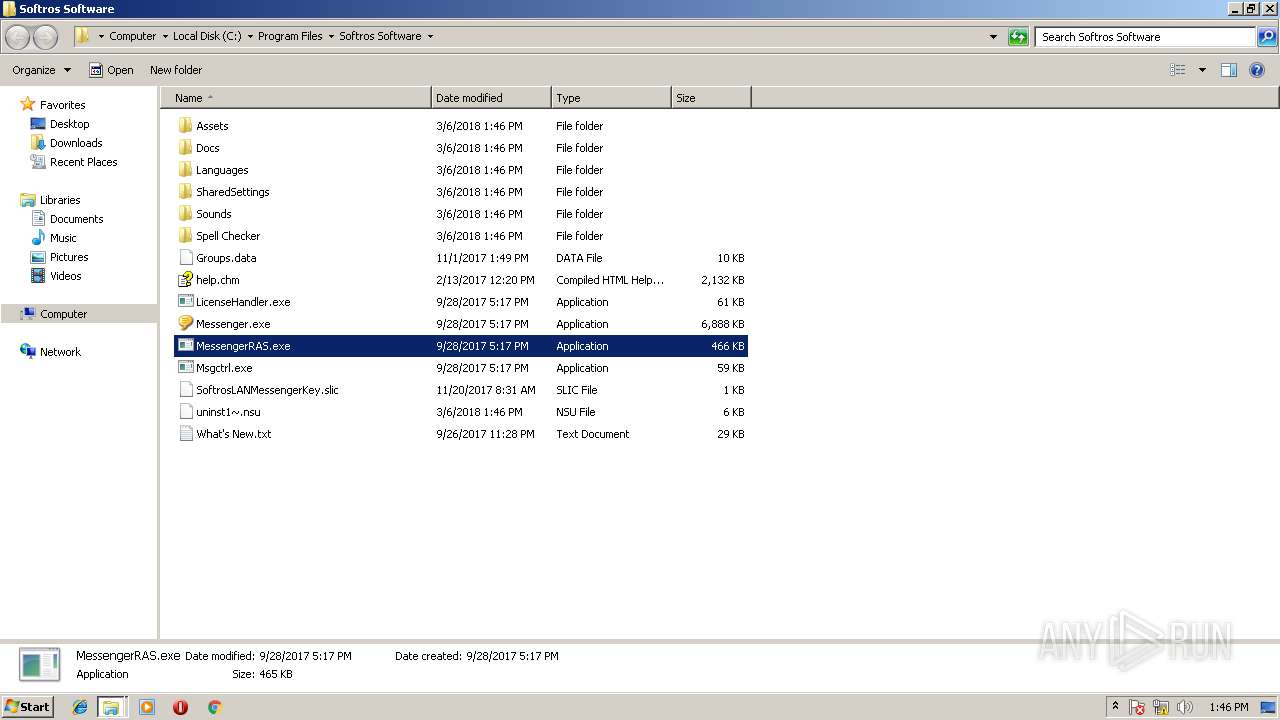Click the MessengerRAS.exe thumbnail in details pane
Image resolution: width=1280 pixels, height=720 pixels.
point(40,665)
